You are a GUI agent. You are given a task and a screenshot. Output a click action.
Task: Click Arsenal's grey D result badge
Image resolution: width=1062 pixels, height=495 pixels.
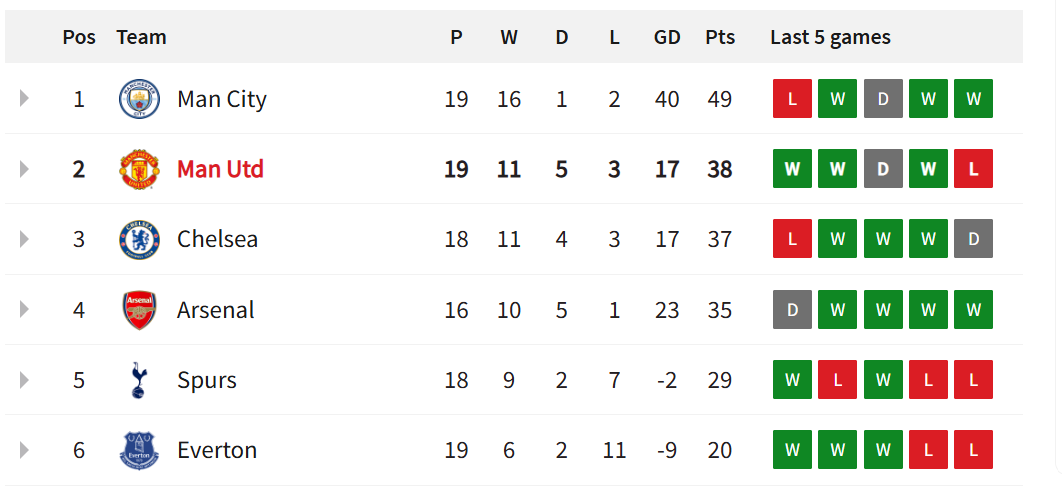coord(792,310)
